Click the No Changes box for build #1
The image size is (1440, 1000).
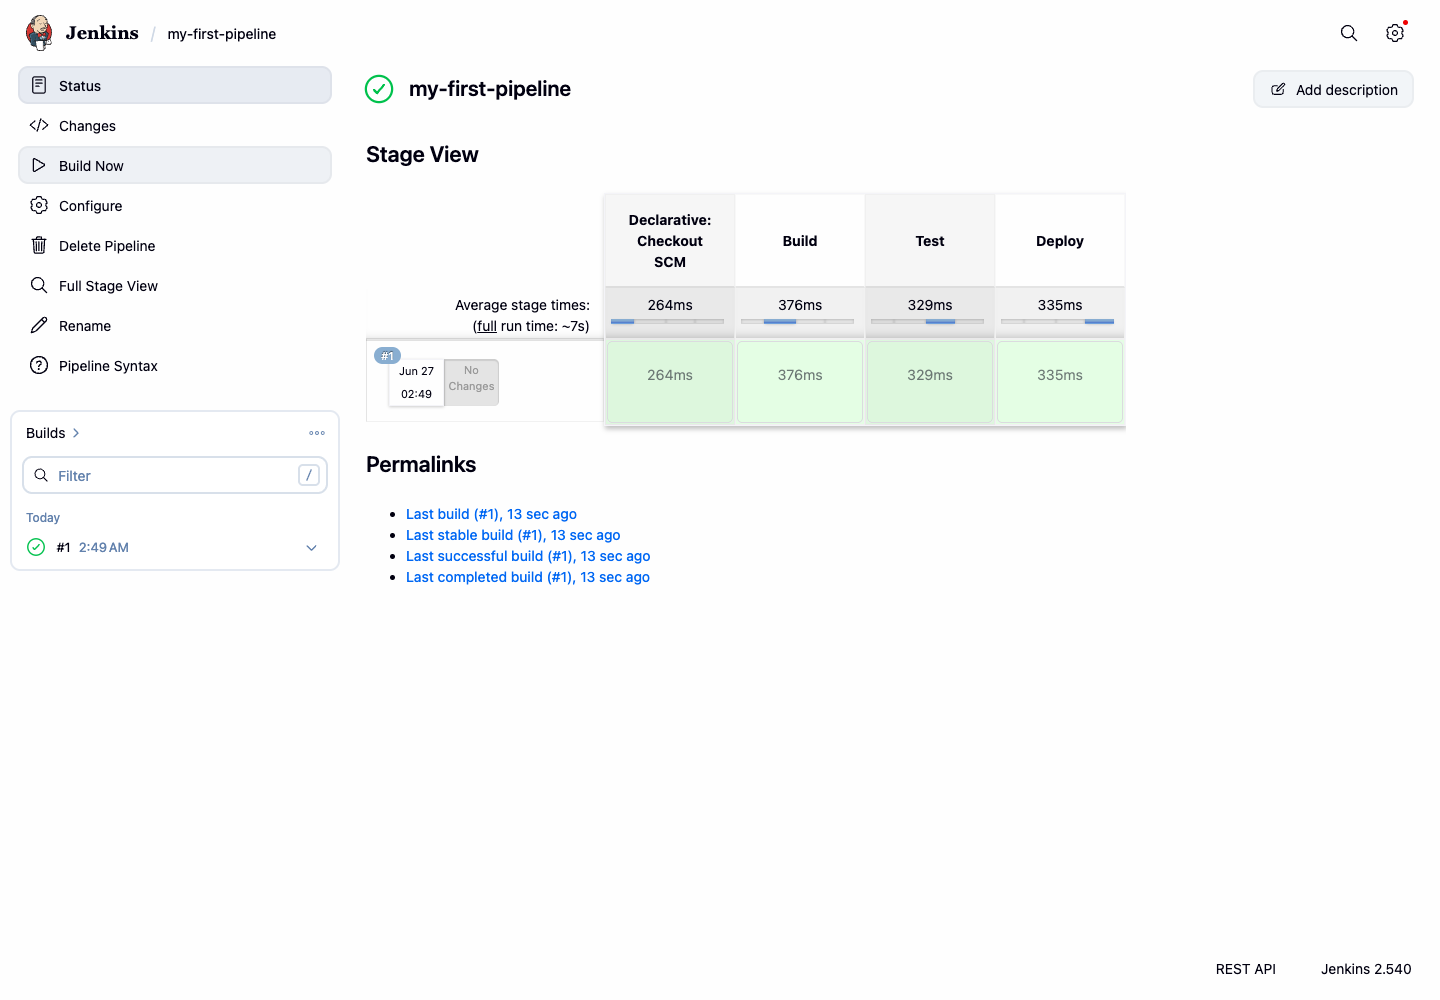point(471,382)
